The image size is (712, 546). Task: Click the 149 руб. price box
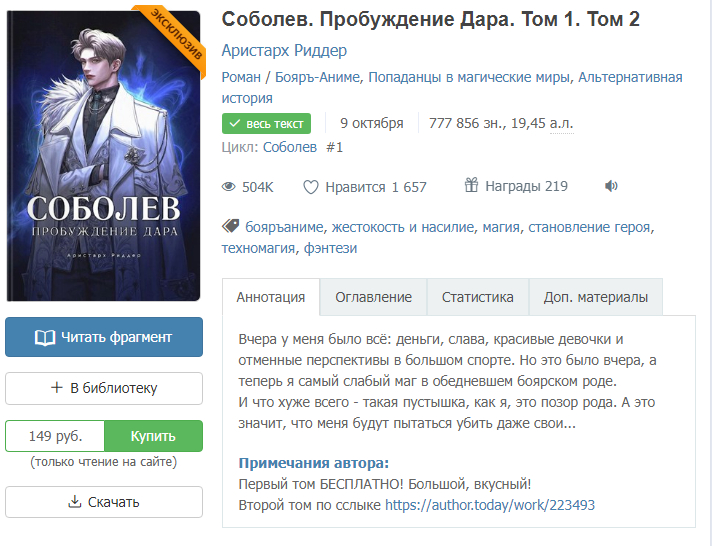point(55,436)
